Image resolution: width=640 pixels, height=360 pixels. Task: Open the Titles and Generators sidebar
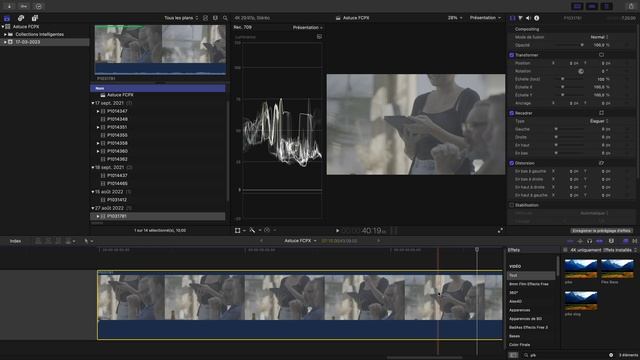coord(35,18)
